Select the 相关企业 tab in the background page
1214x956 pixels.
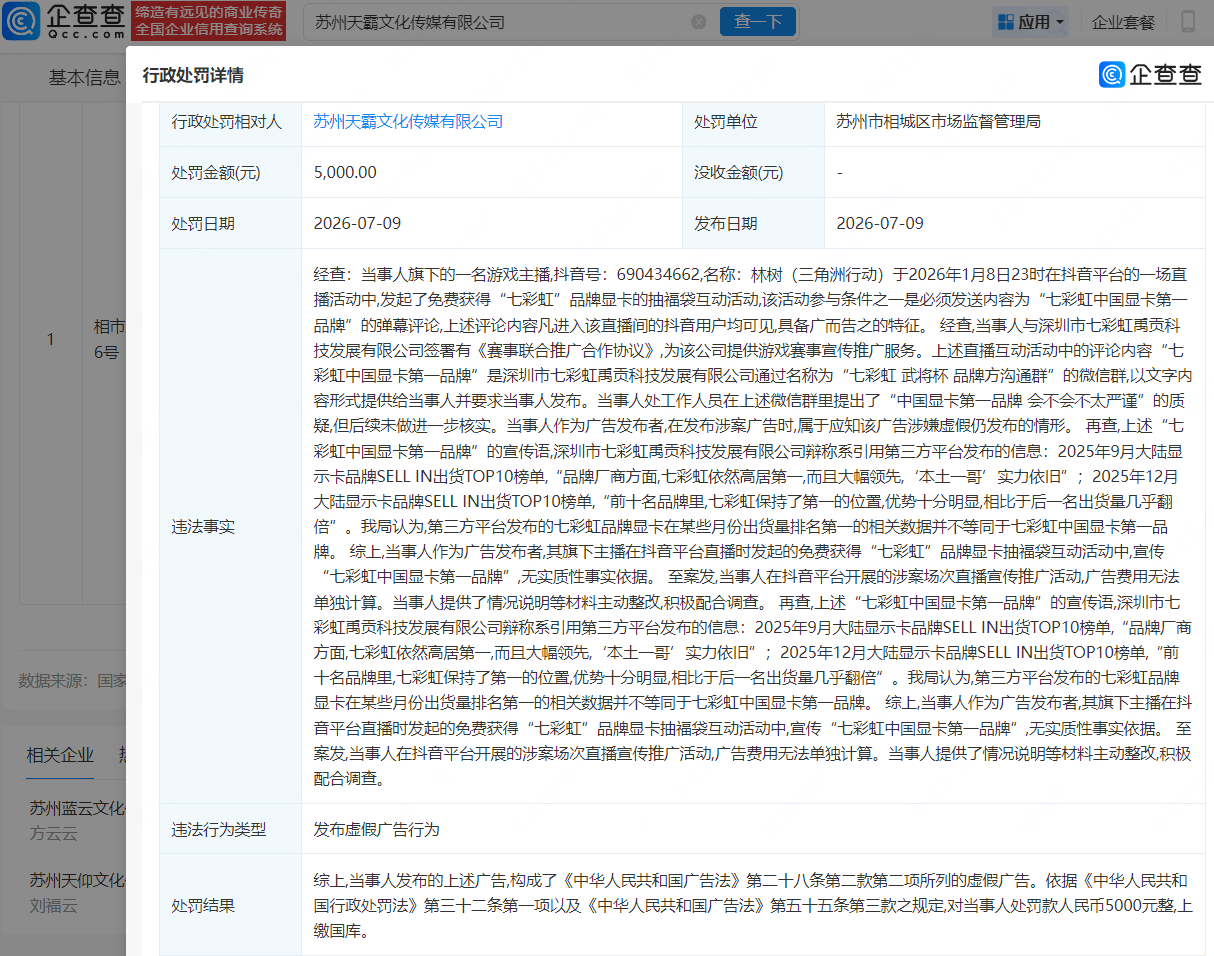[x=60, y=755]
